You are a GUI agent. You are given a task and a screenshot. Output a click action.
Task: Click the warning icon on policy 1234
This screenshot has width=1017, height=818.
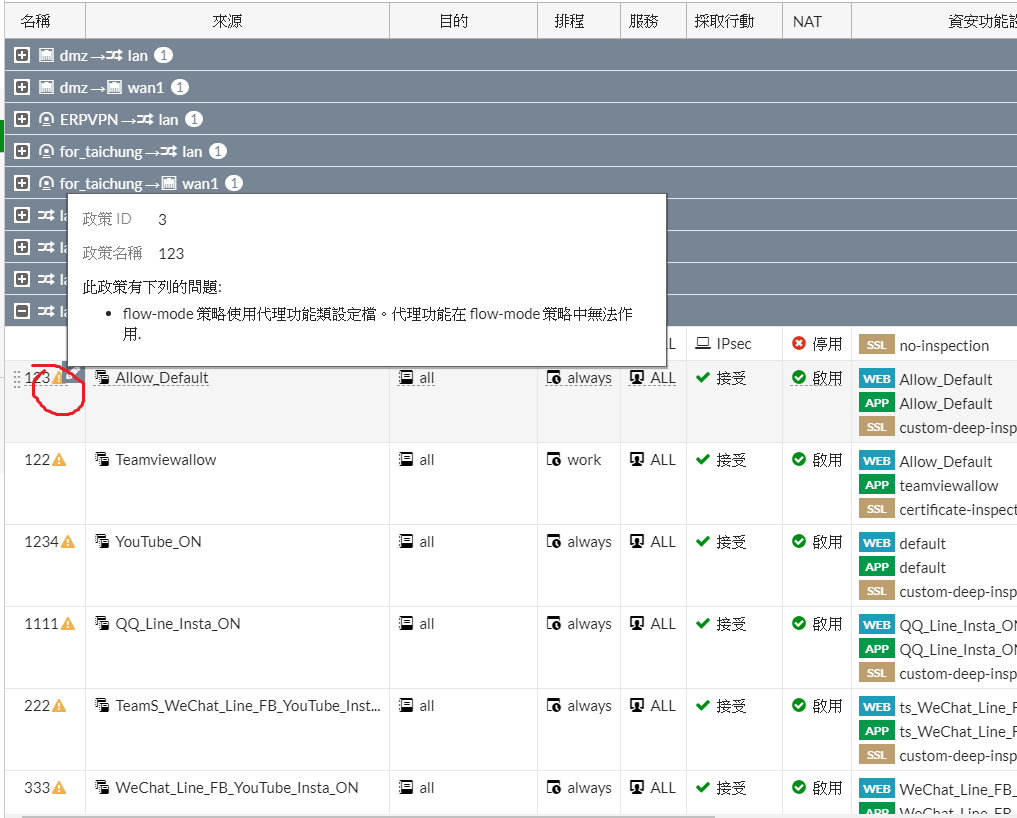click(x=68, y=542)
